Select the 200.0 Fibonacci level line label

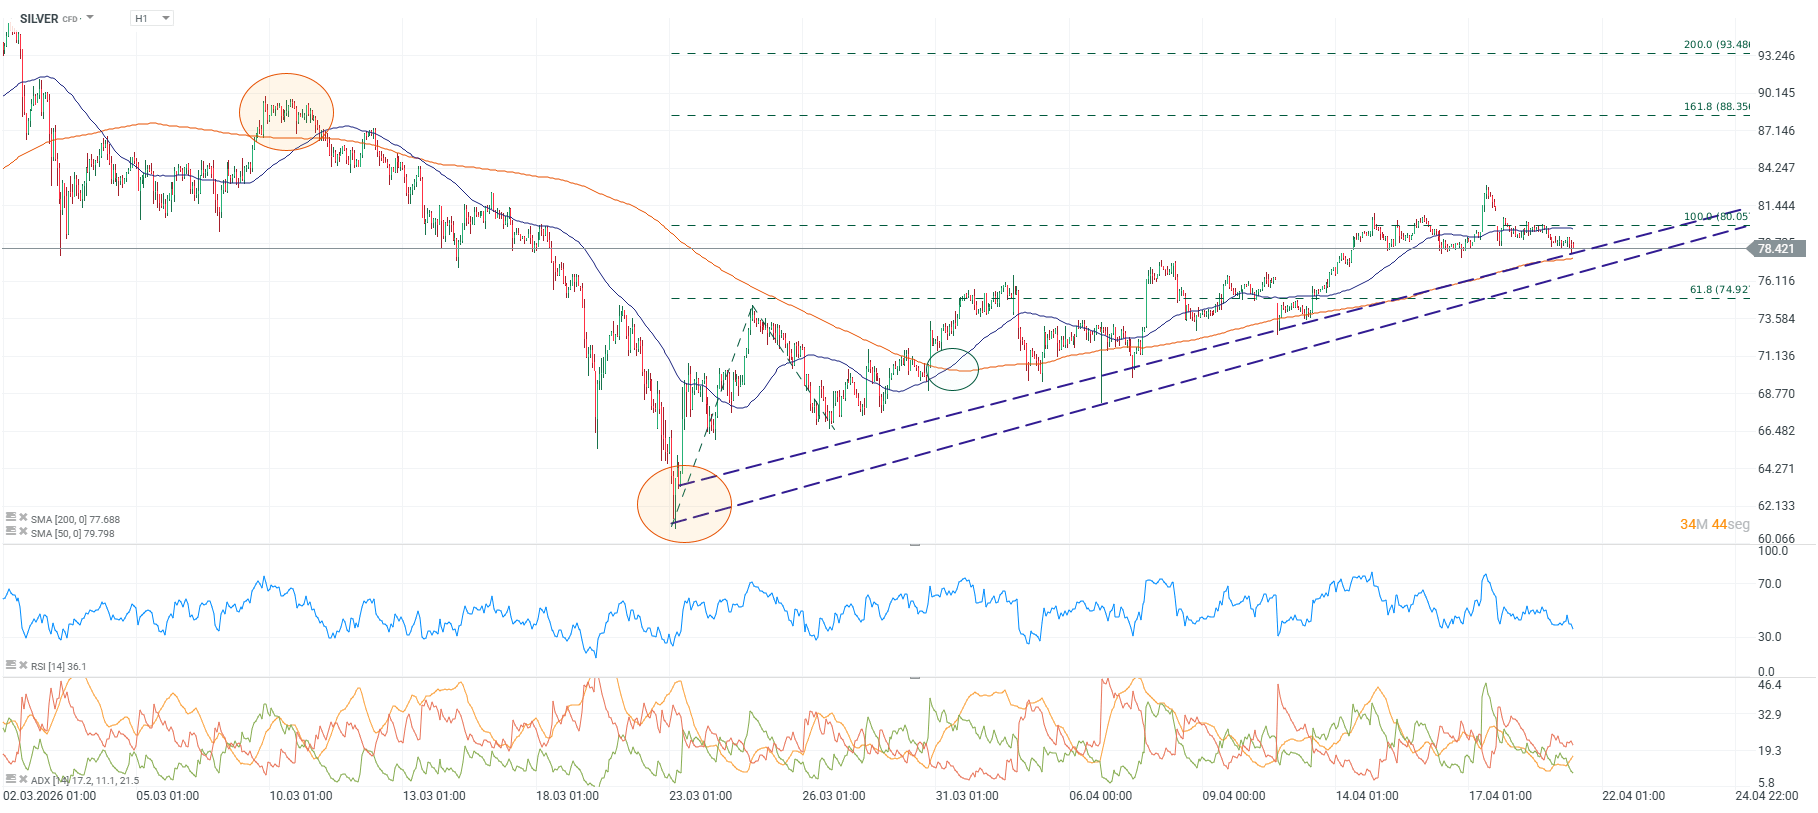[1715, 45]
